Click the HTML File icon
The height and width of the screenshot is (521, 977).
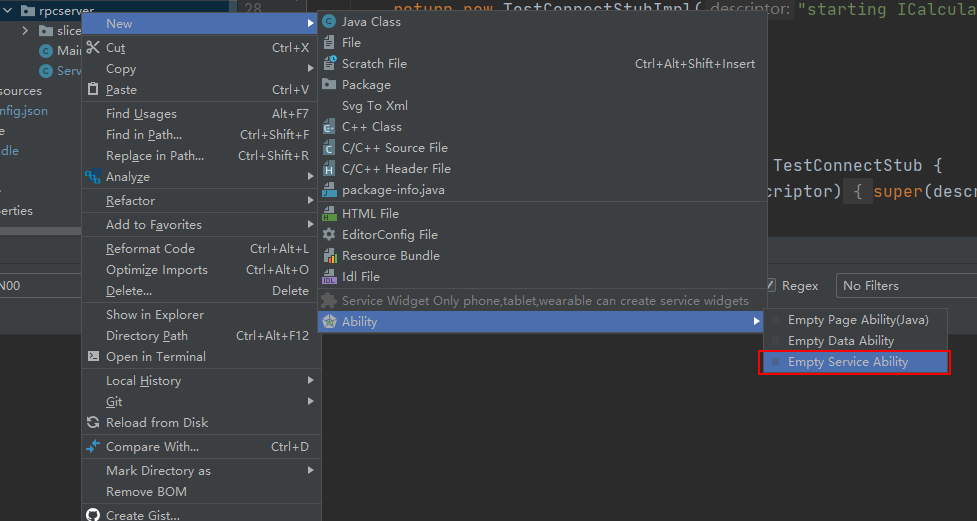pos(329,214)
